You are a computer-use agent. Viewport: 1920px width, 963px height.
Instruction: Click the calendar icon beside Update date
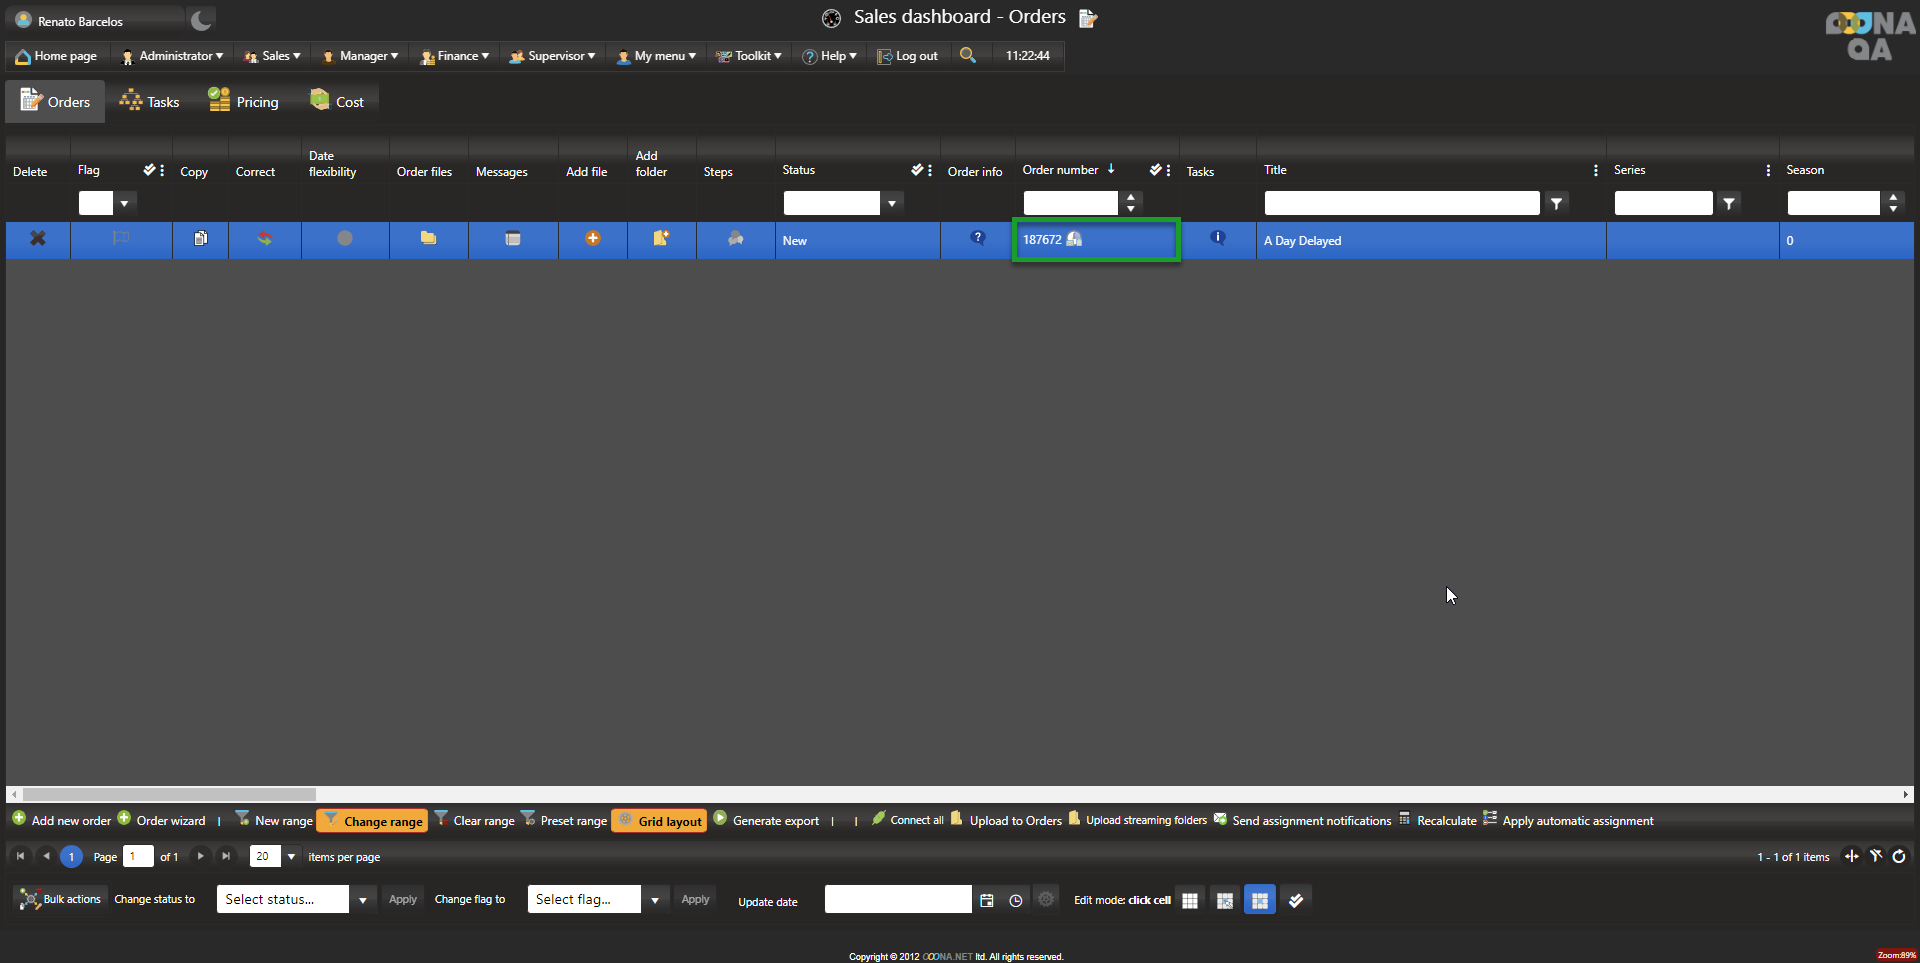(x=987, y=900)
